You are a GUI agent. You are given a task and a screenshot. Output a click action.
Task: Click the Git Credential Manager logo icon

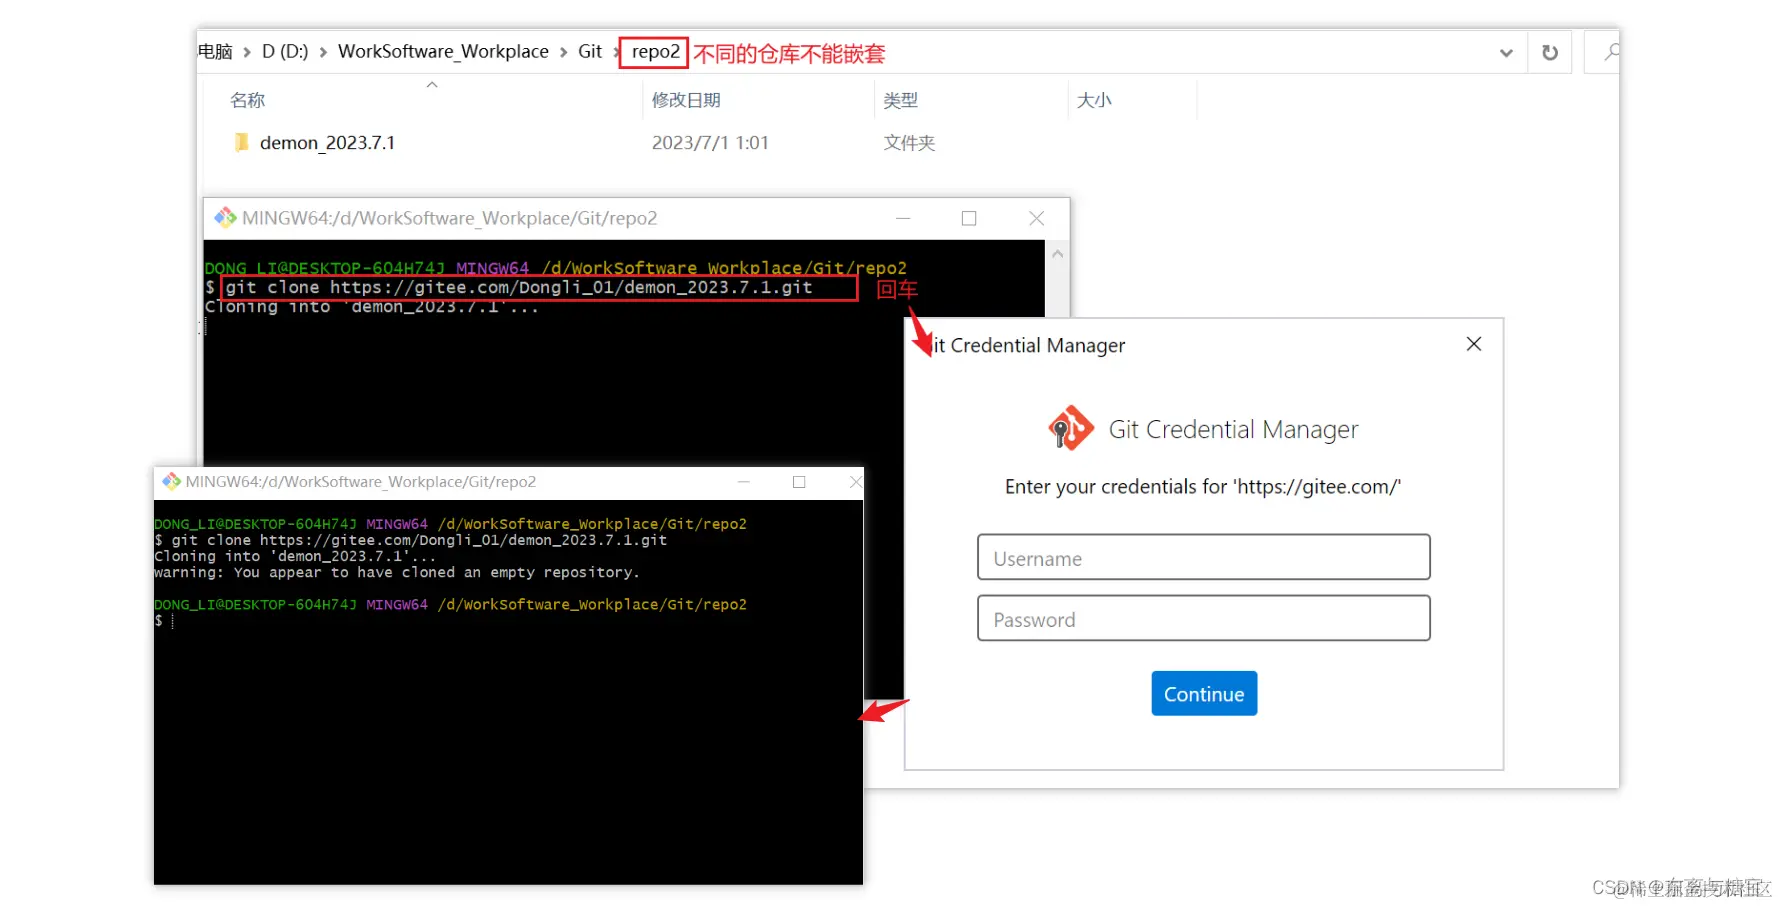pos(1071,428)
